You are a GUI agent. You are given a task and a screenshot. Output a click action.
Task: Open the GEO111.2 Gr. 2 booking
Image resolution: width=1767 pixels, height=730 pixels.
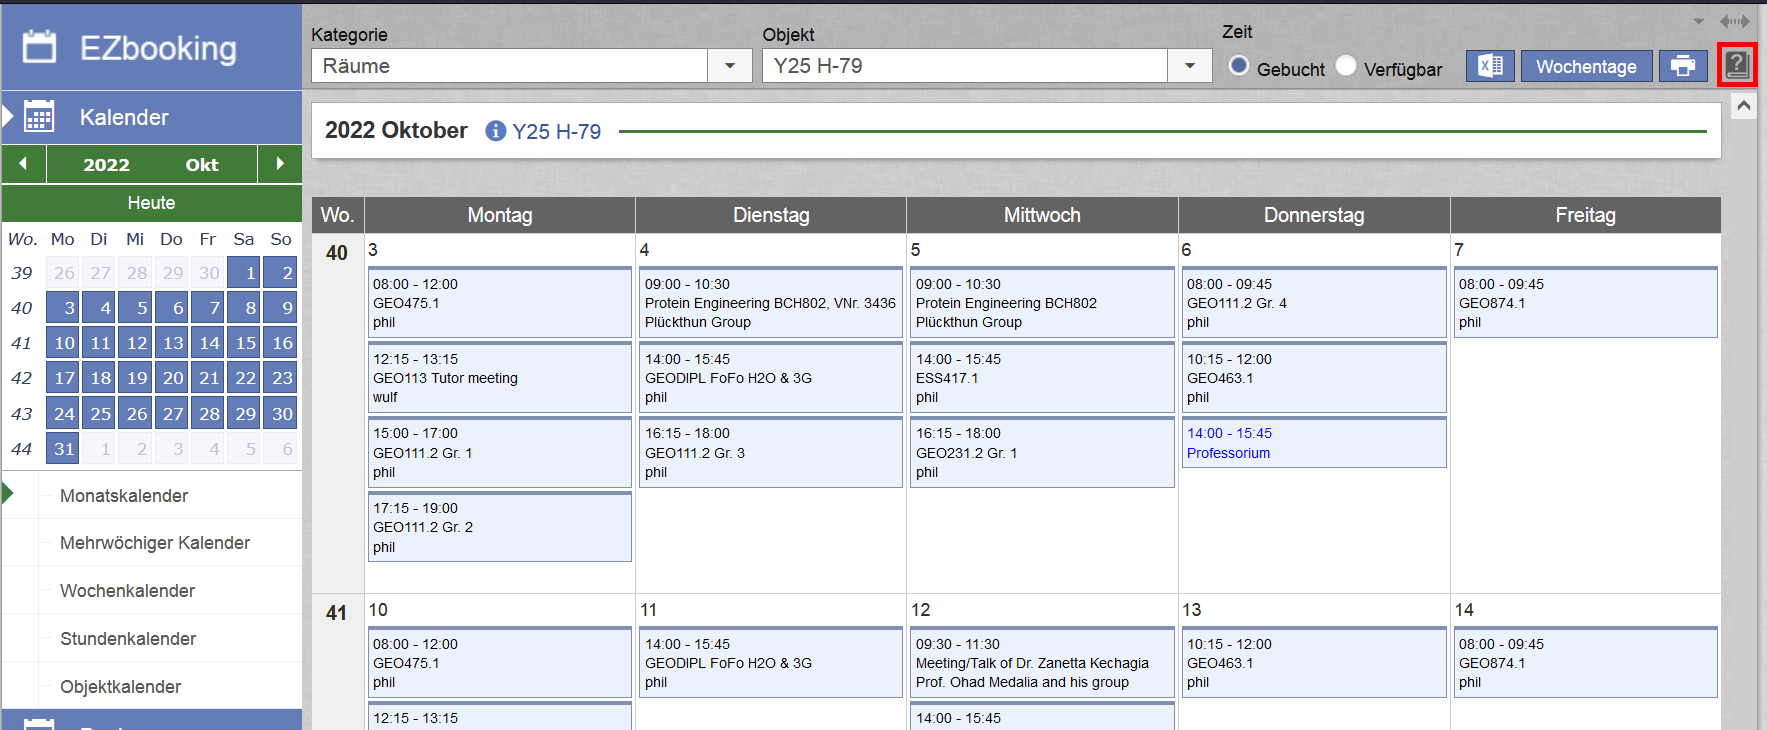pos(500,527)
